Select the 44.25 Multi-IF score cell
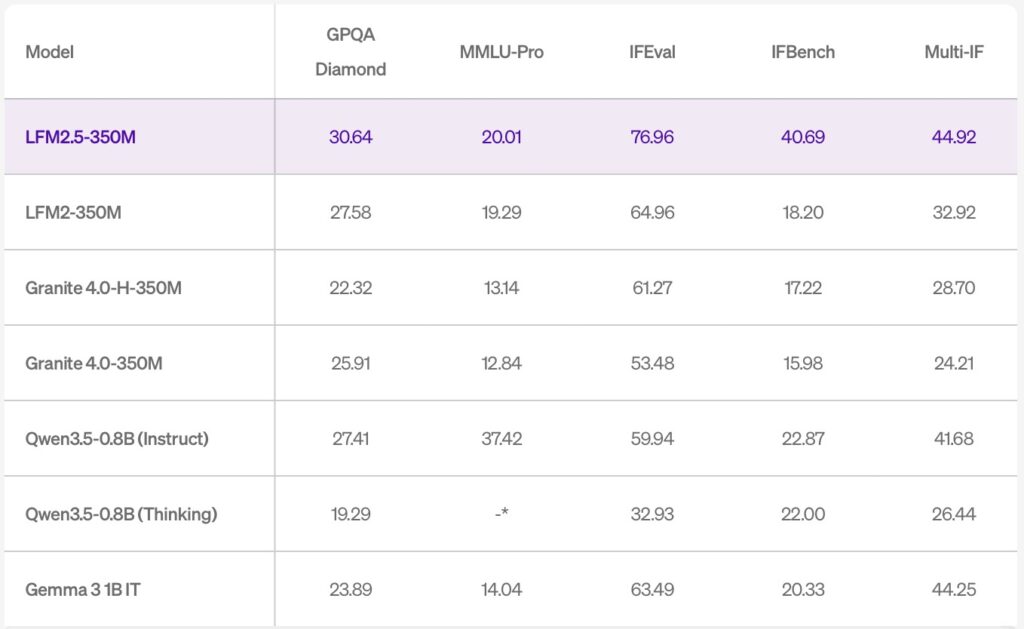Image resolution: width=1024 pixels, height=629 pixels. point(954,589)
